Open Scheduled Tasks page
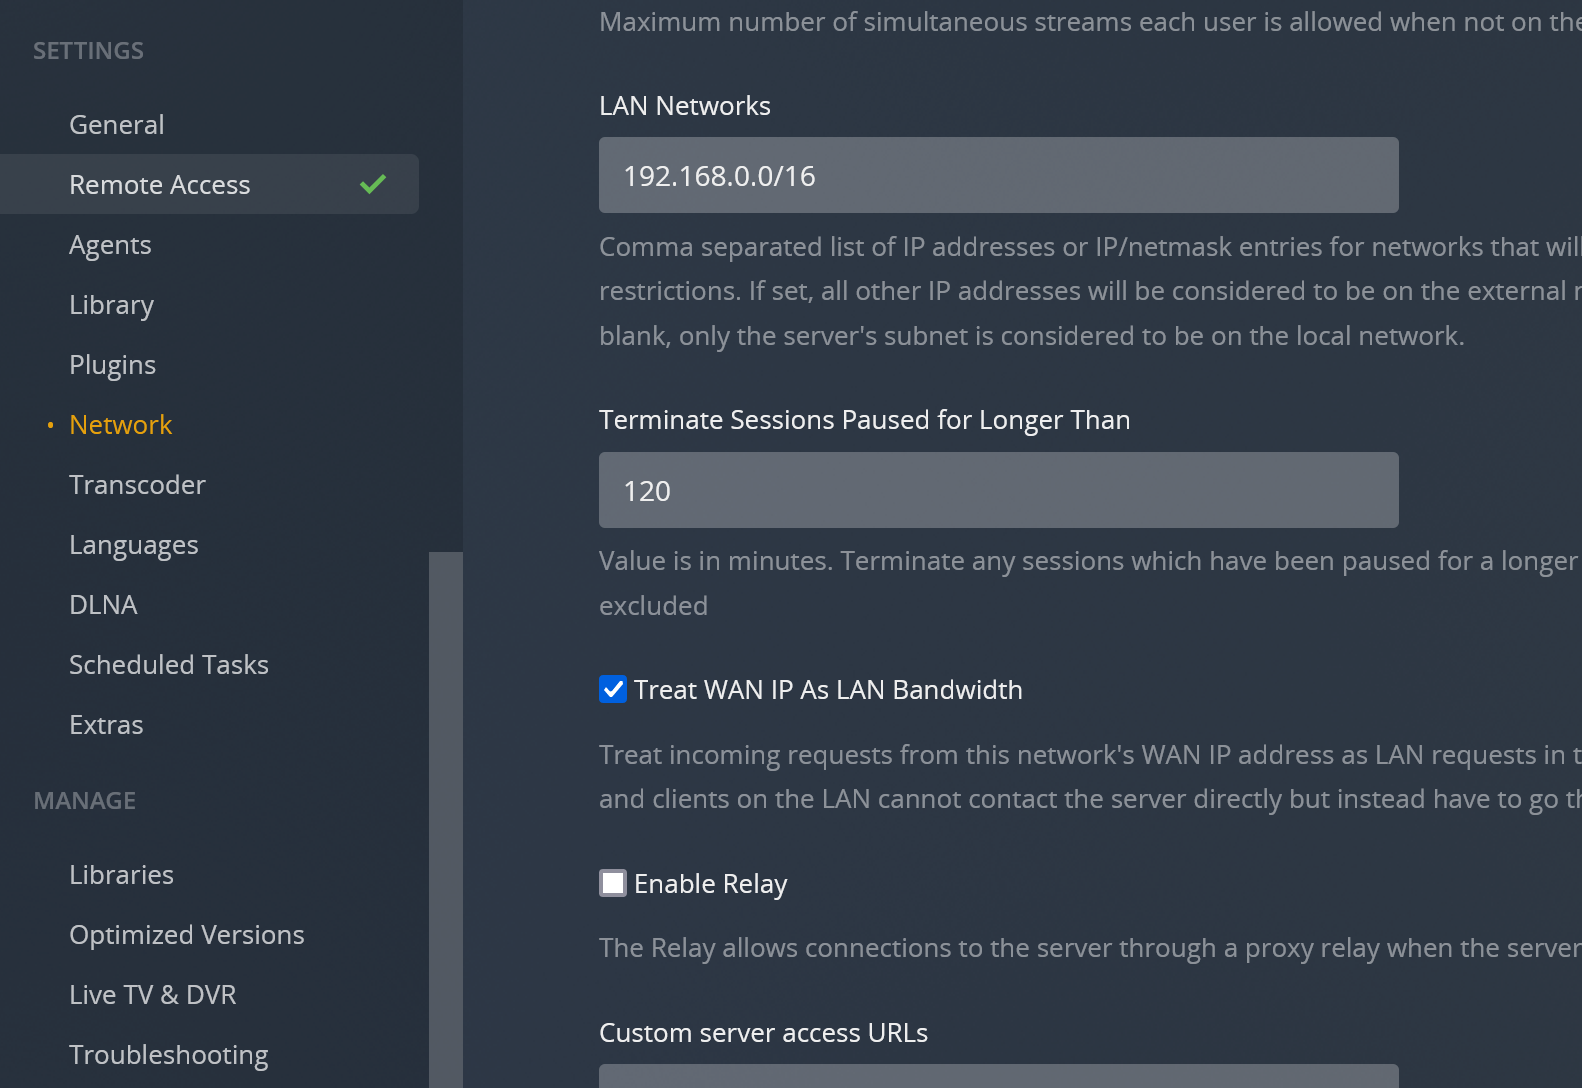 tap(168, 665)
